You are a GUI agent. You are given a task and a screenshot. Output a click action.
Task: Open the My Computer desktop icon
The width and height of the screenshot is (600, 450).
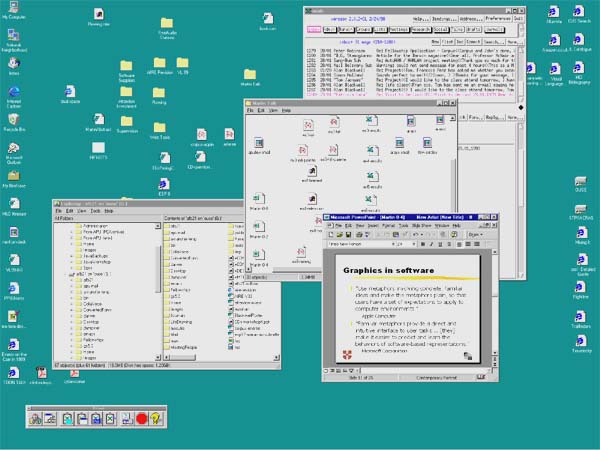click(15, 9)
